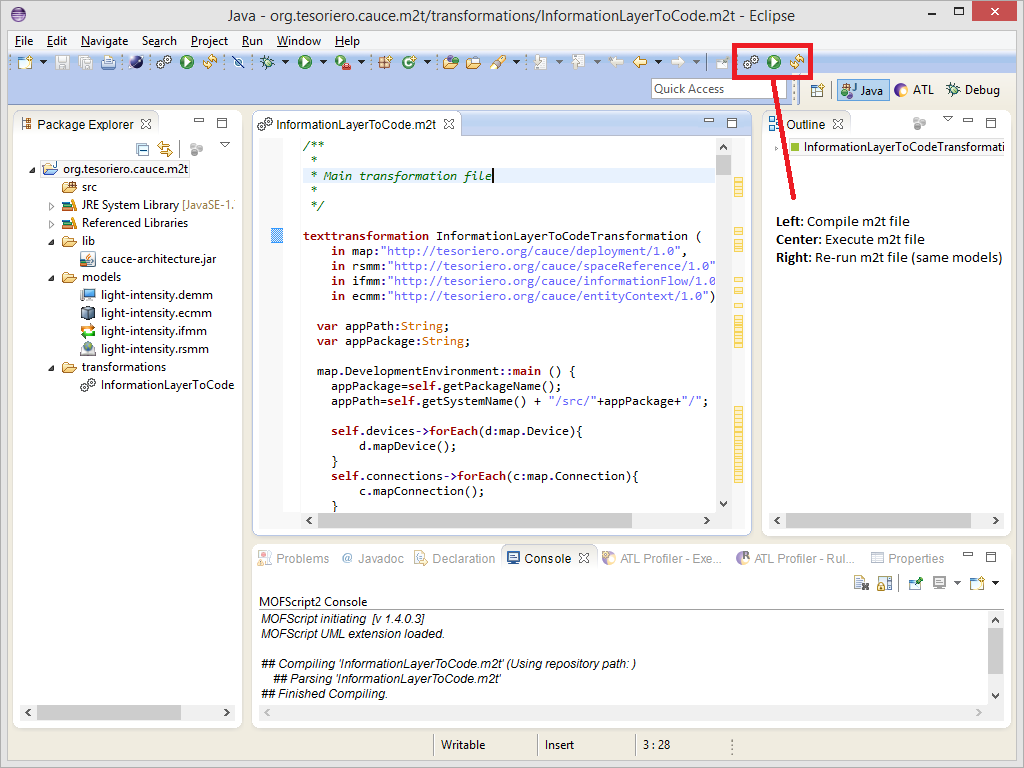The image size is (1024, 768).
Task: Open the Run menu
Action: pos(252,41)
